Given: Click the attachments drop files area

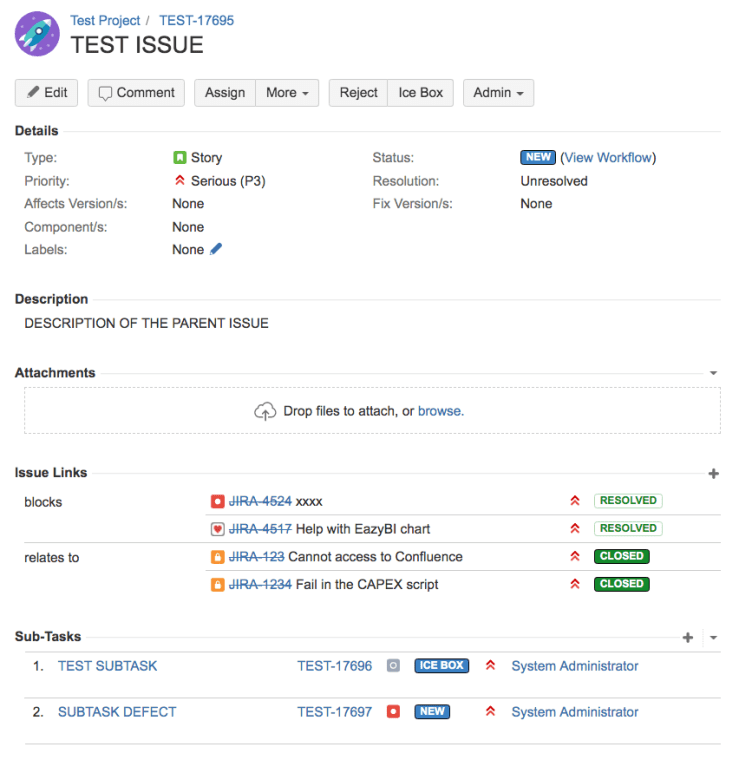Looking at the screenshot, I should click(150, 411).
